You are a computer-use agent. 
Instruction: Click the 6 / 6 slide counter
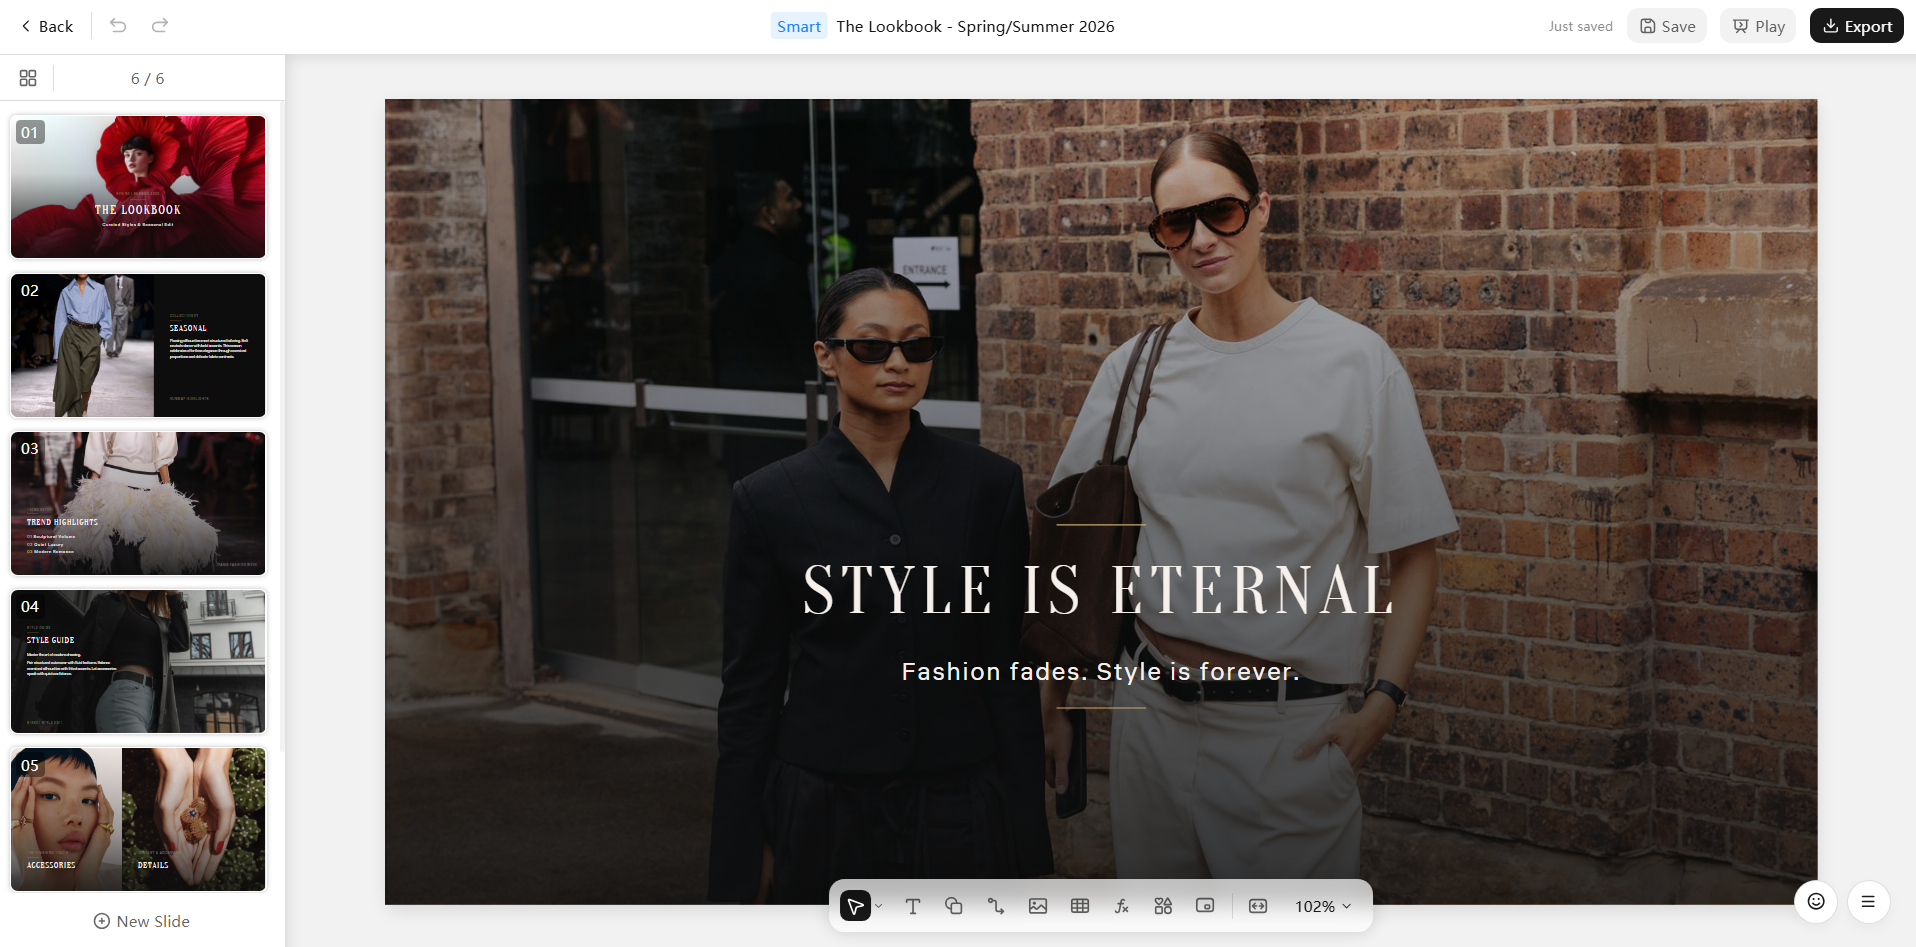point(147,78)
